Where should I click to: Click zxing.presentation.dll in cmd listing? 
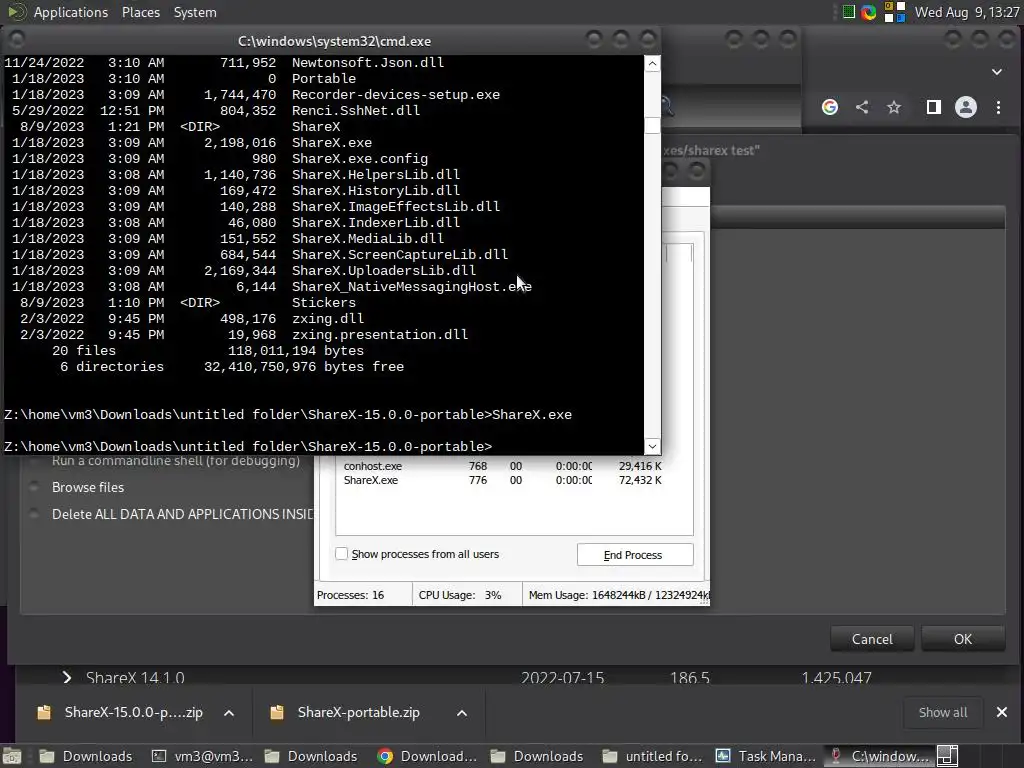point(379,334)
